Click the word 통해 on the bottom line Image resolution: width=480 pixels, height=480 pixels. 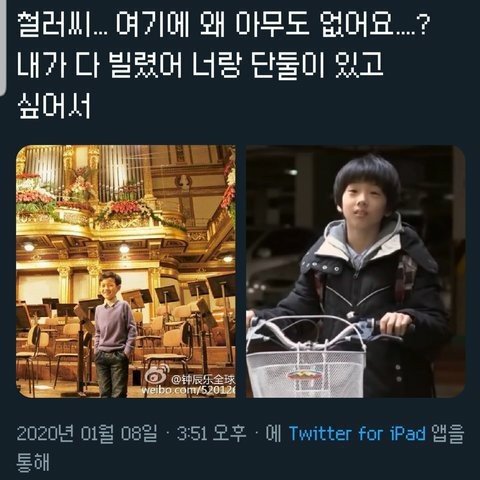[x=33, y=462]
